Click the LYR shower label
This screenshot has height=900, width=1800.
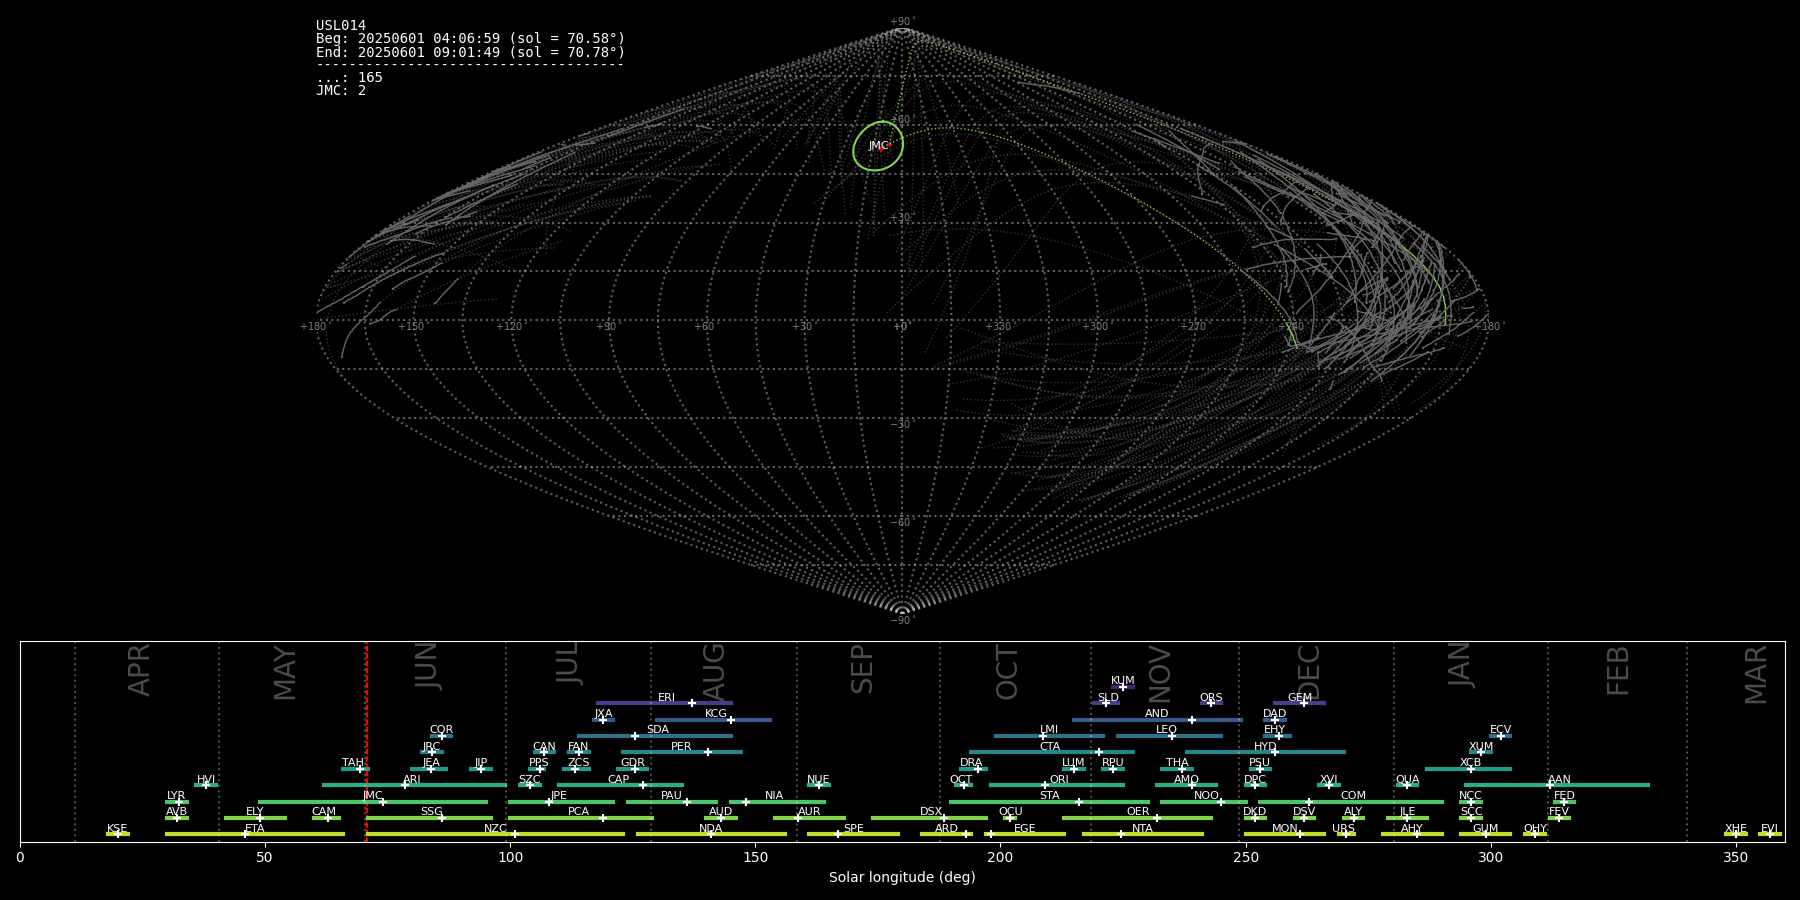pos(176,796)
